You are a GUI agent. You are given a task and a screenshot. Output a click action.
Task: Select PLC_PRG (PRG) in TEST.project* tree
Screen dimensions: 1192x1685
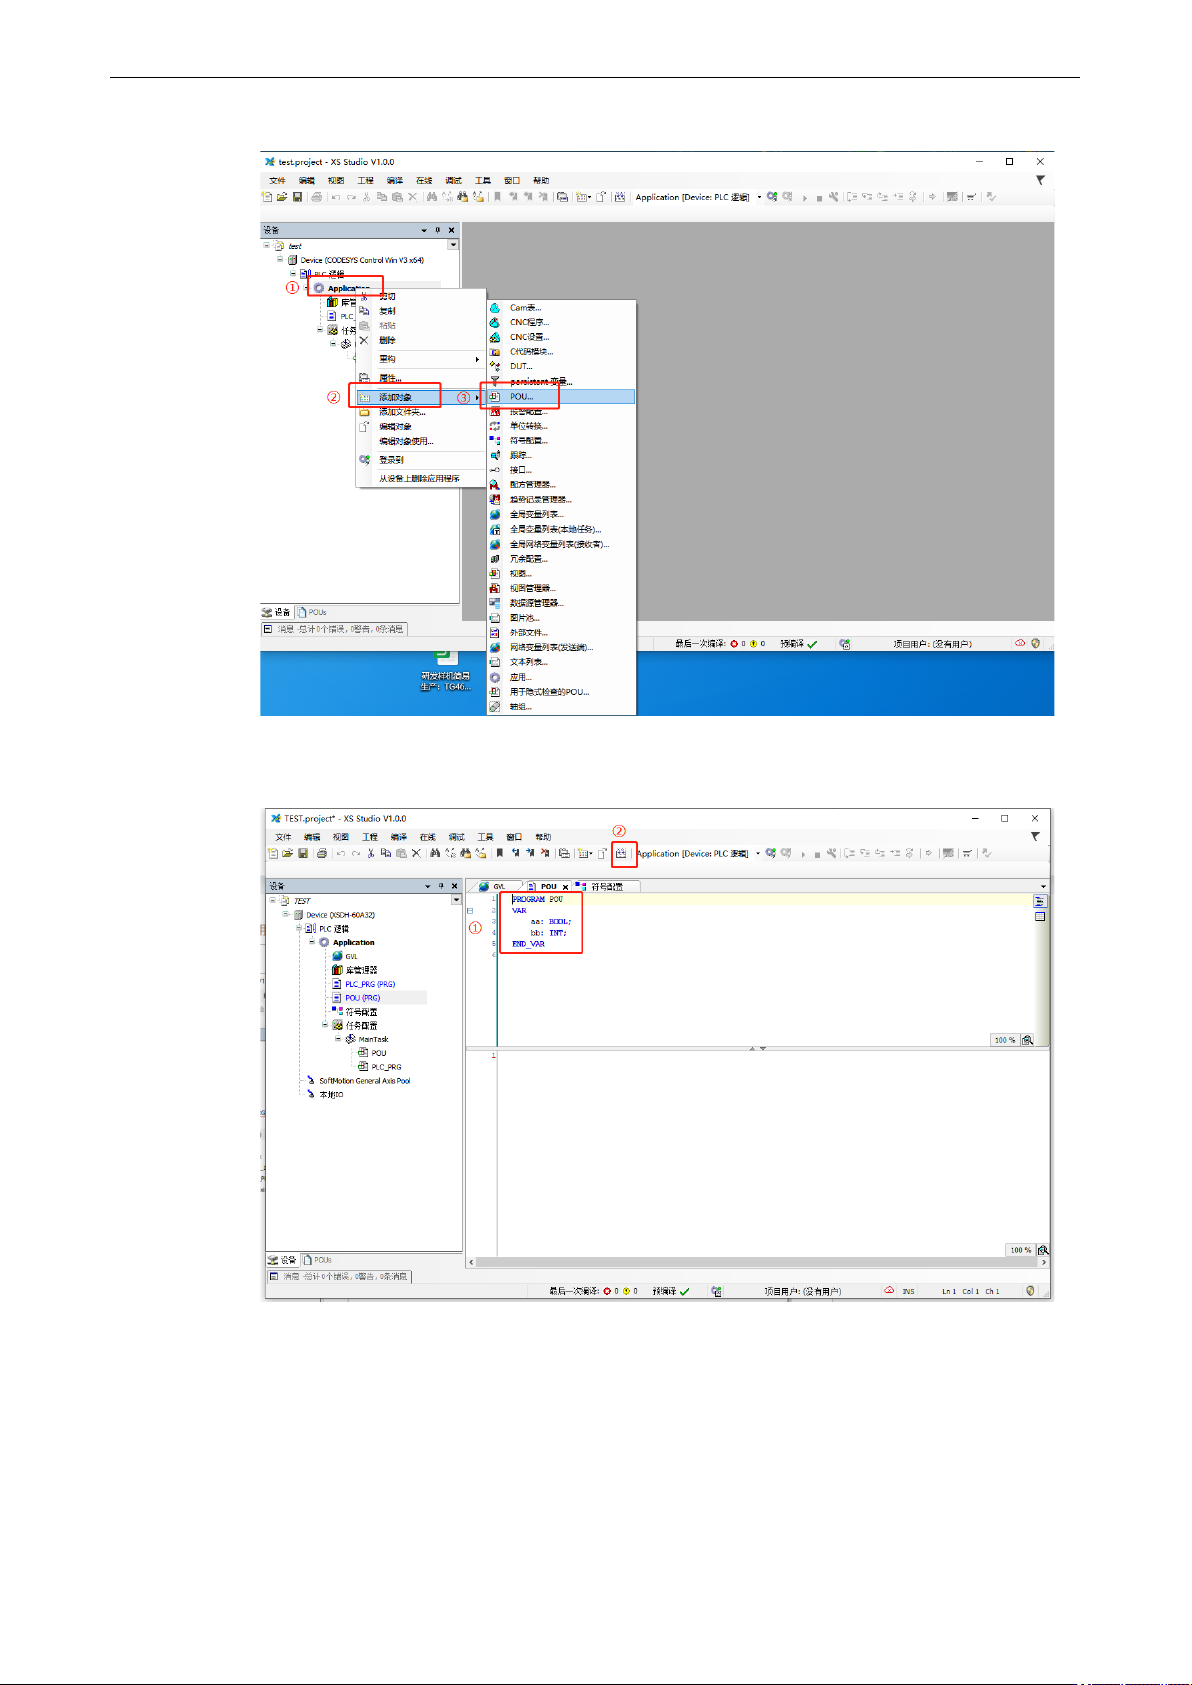click(370, 984)
